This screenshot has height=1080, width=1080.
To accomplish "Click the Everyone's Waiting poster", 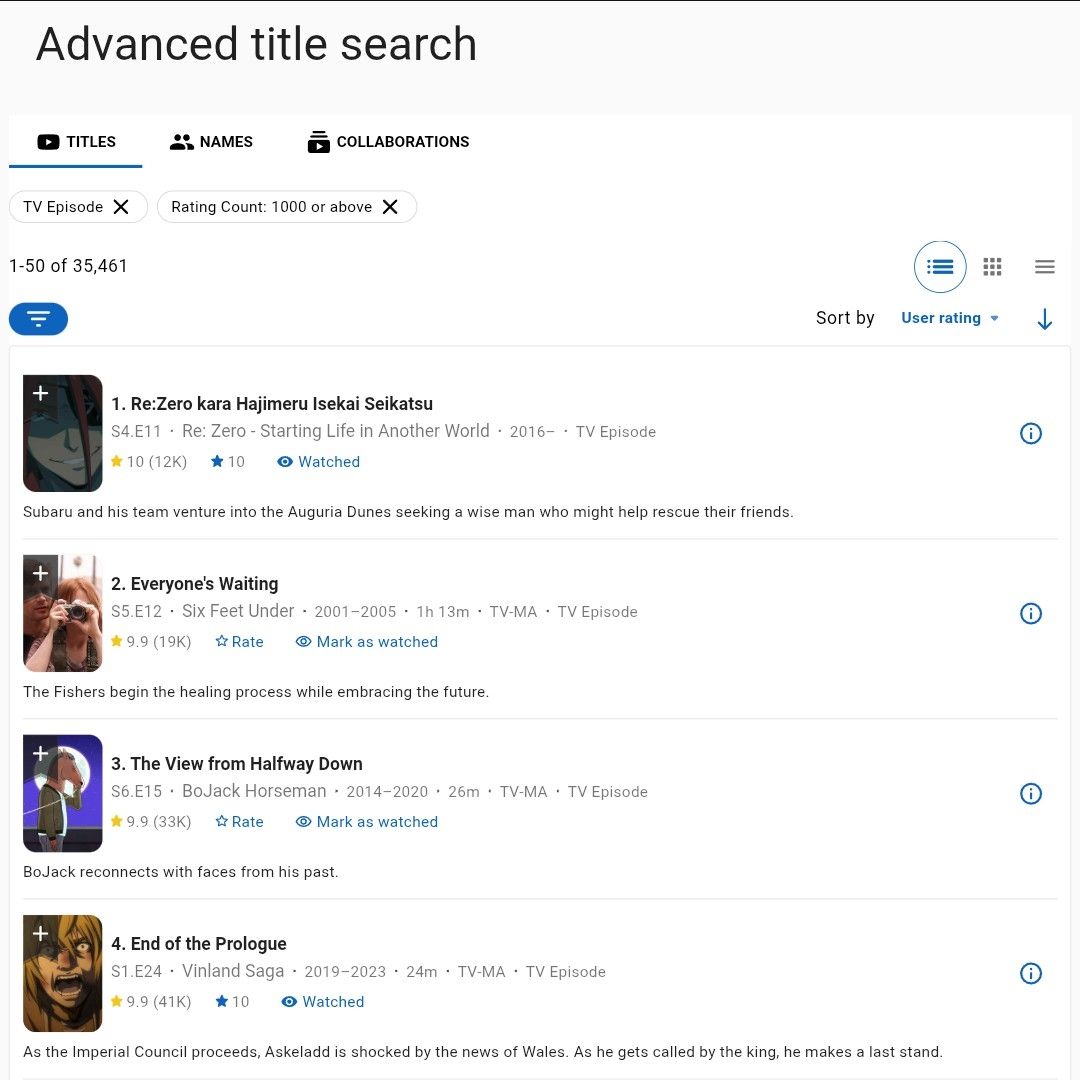I will click(x=63, y=613).
